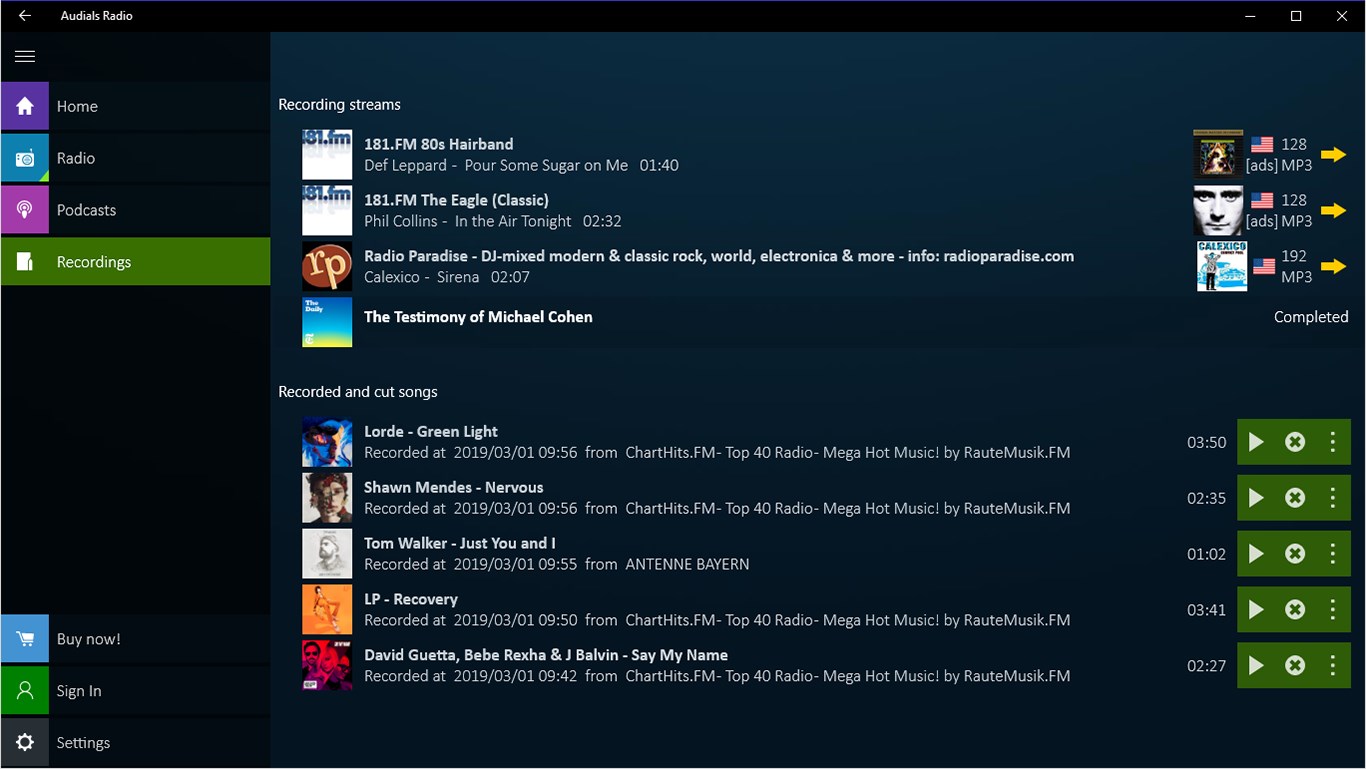Play the David Guetta, Bebe Rexha recording

point(1256,665)
